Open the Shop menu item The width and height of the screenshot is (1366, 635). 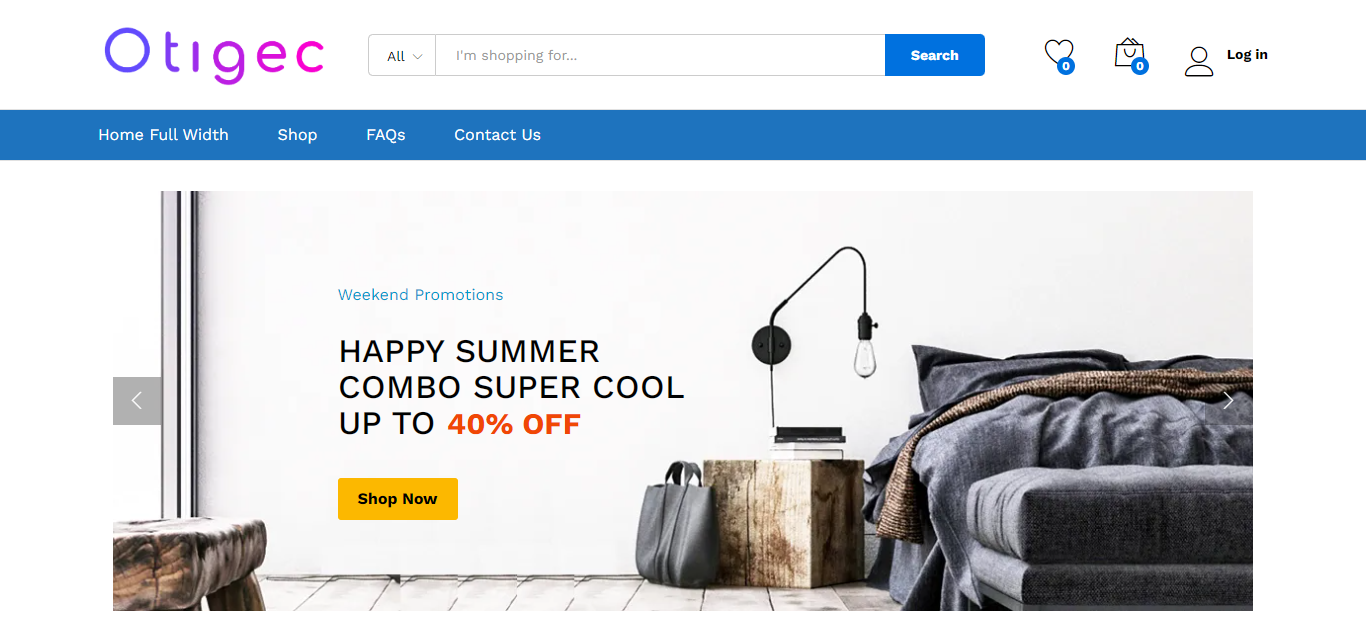[297, 135]
